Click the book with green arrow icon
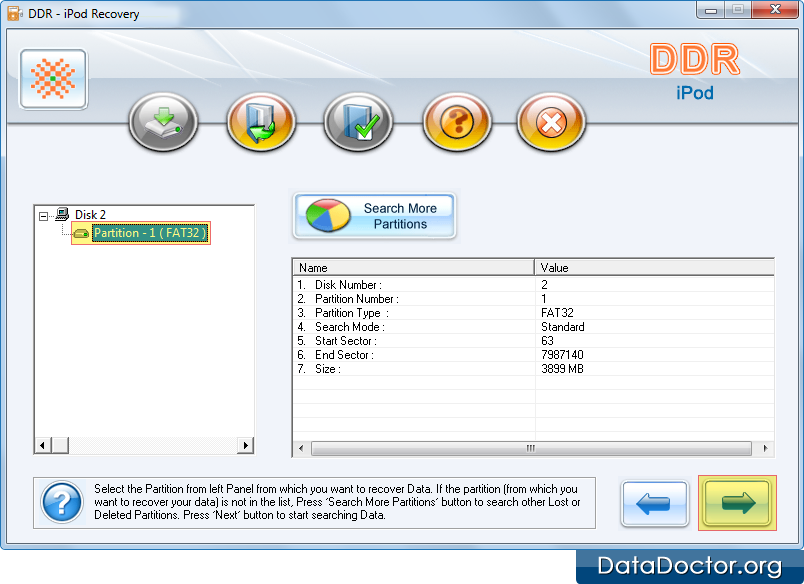 (261, 122)
